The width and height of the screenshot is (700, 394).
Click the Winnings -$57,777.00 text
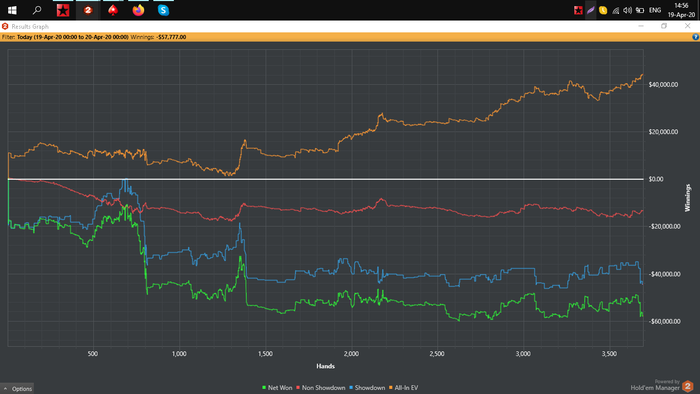tap(158, 37)
